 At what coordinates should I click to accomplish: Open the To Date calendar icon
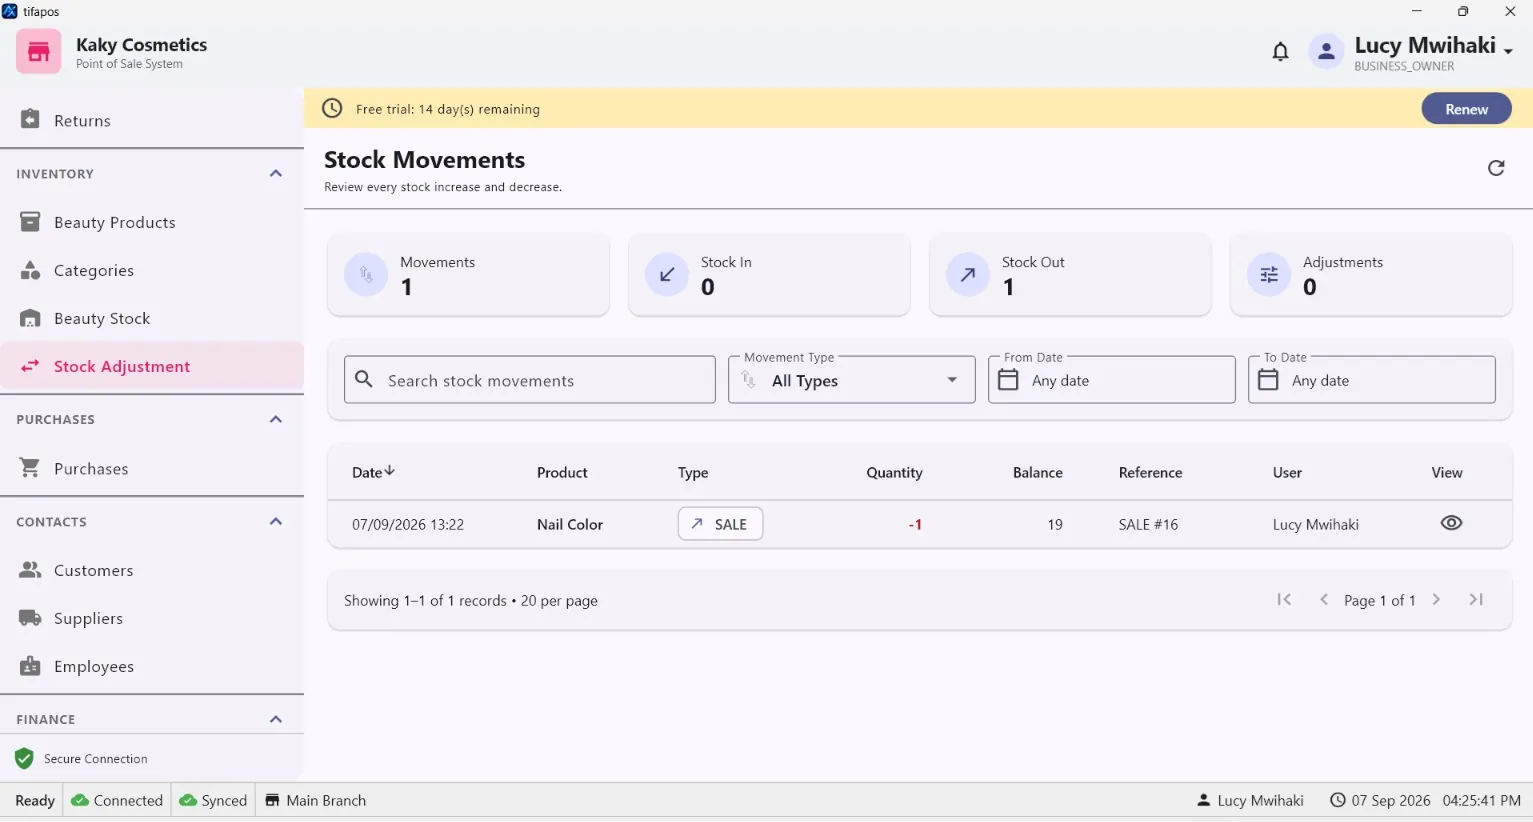click(x=1268, y=380)
